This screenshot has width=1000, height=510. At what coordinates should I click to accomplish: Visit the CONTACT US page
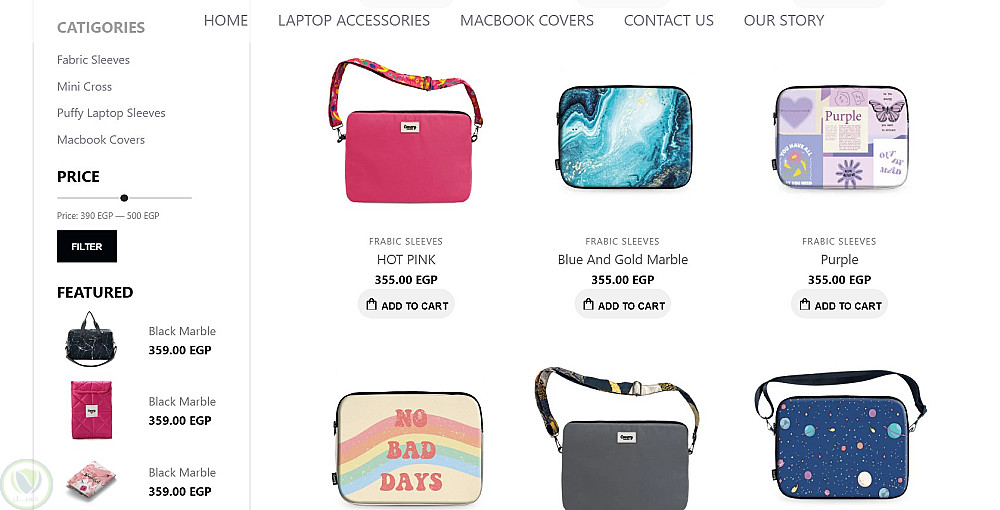668,20
